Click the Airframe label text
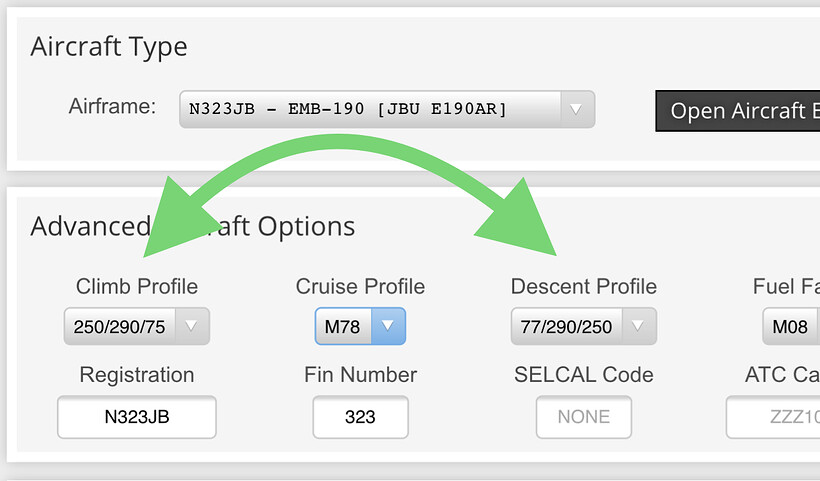 (x=112, y=106)
